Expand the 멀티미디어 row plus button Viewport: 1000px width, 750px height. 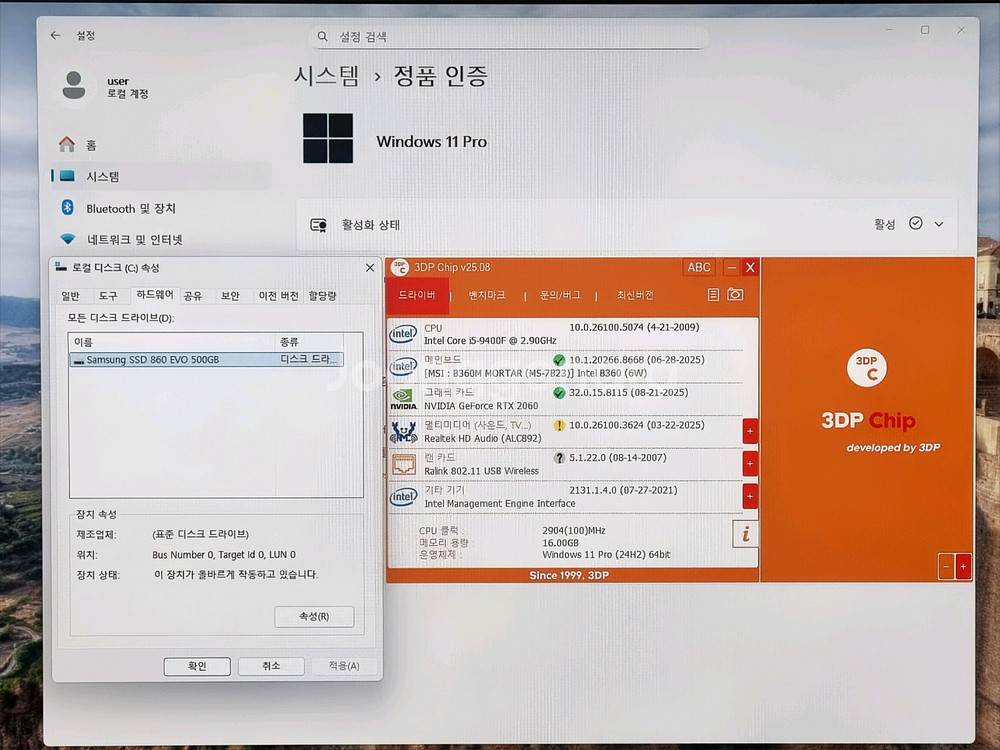point(750,432)
